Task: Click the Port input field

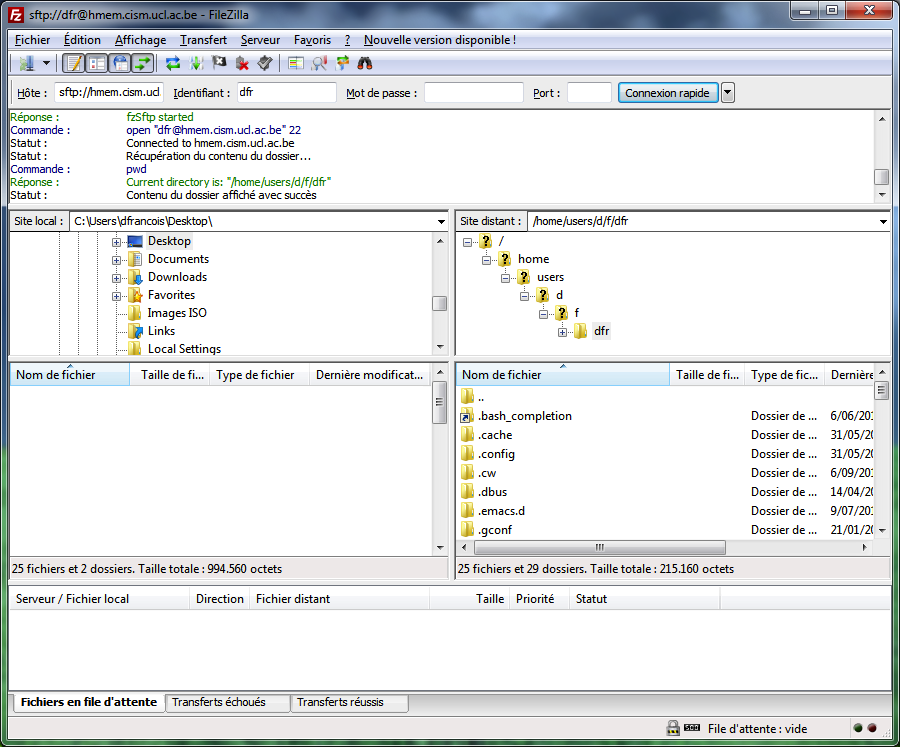Action: pyautogui.click(x=589, y=92)
